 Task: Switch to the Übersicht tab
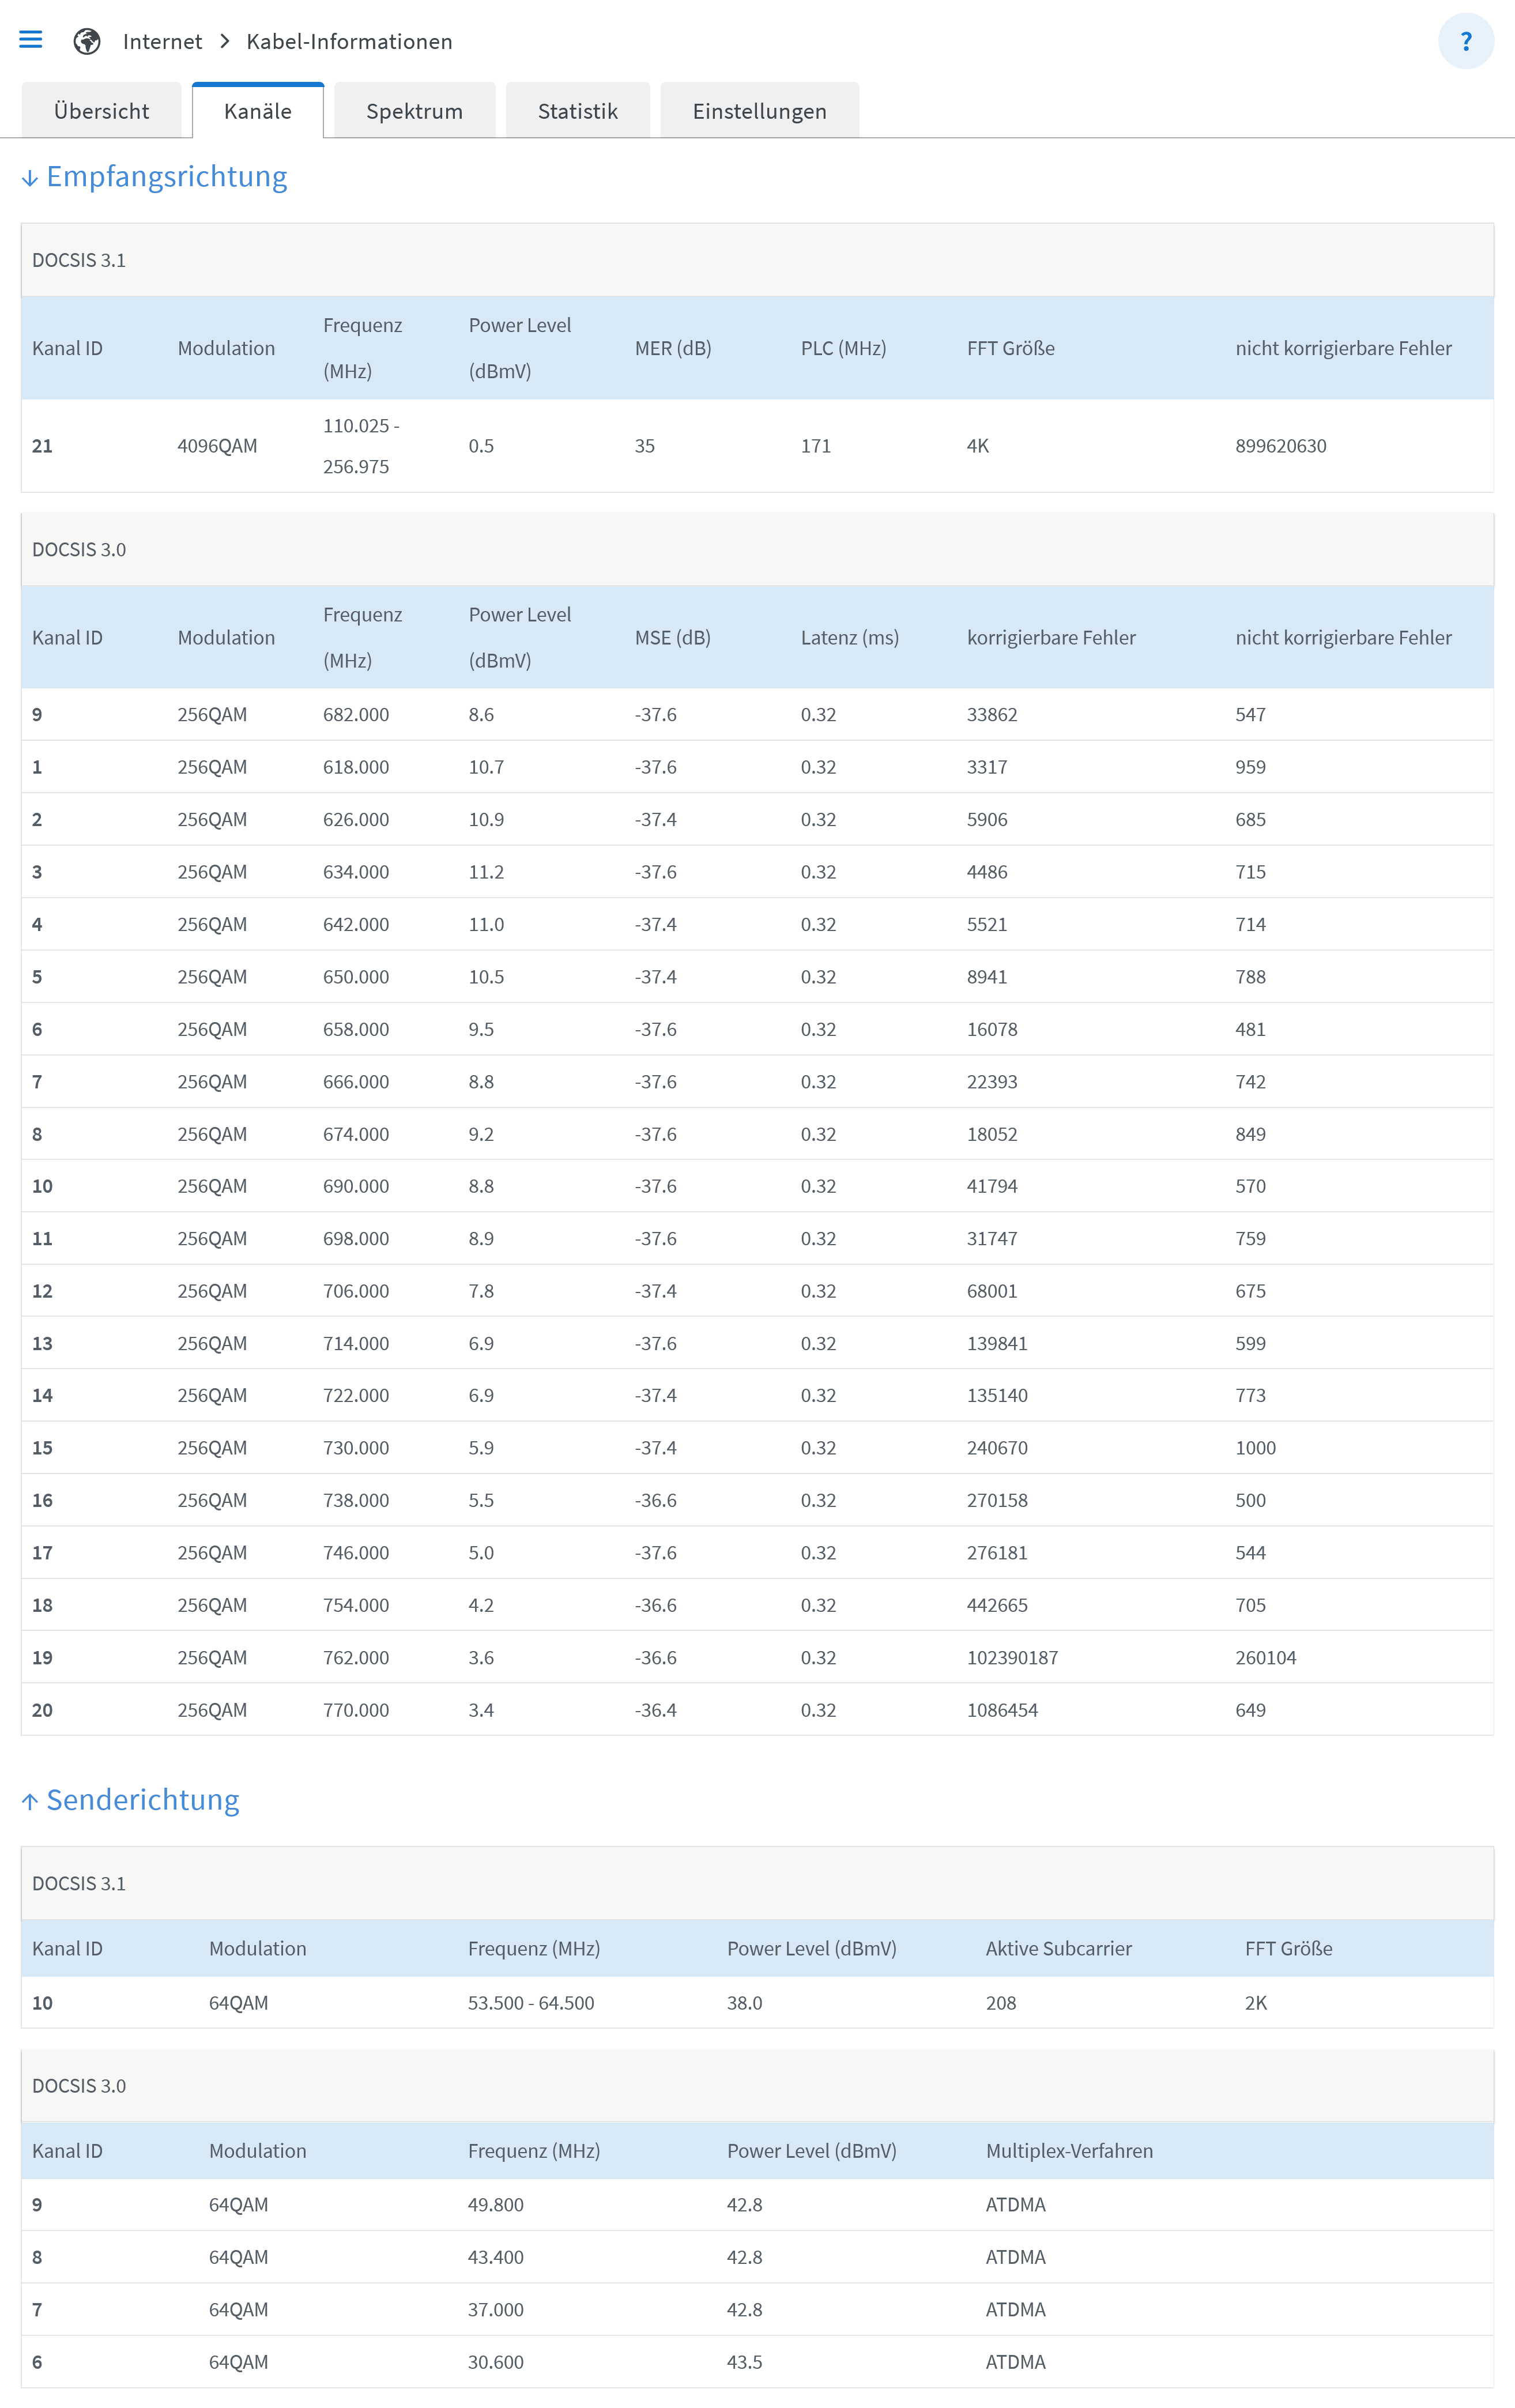(x=101, y=111)
